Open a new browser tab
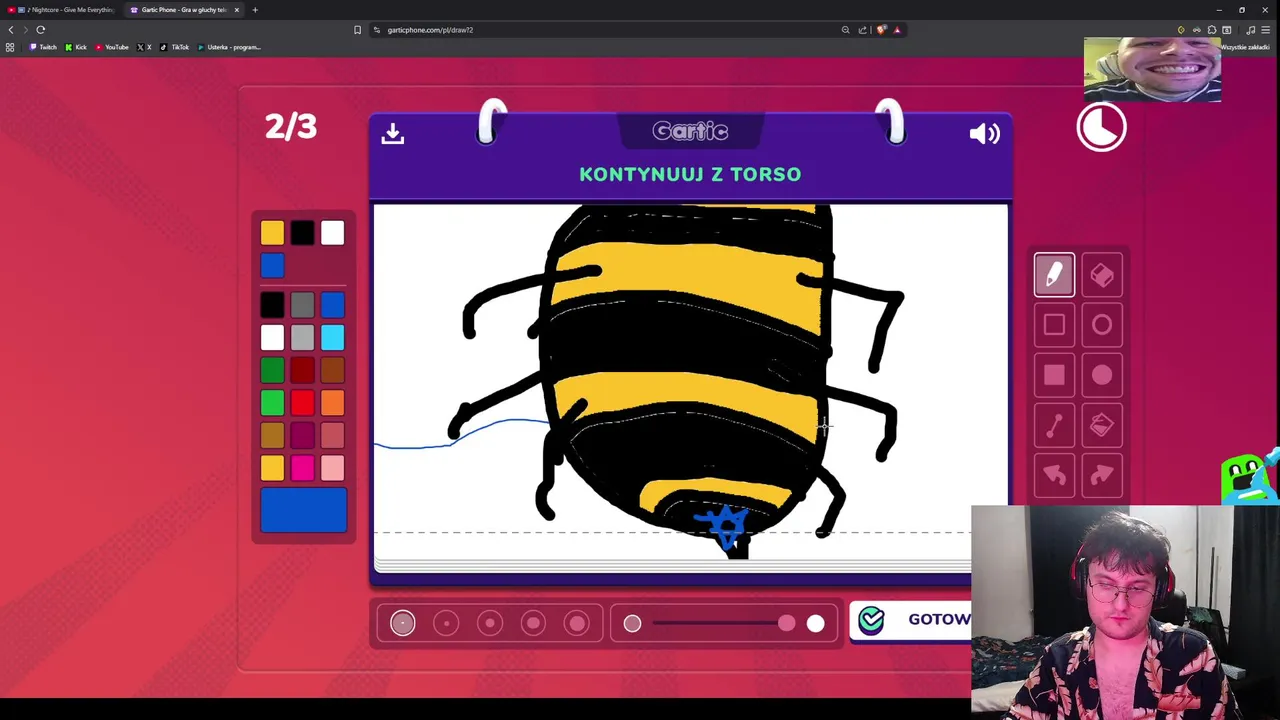Image resolution: width=1280 pixels, height=720 pixels. coord(255,10)
